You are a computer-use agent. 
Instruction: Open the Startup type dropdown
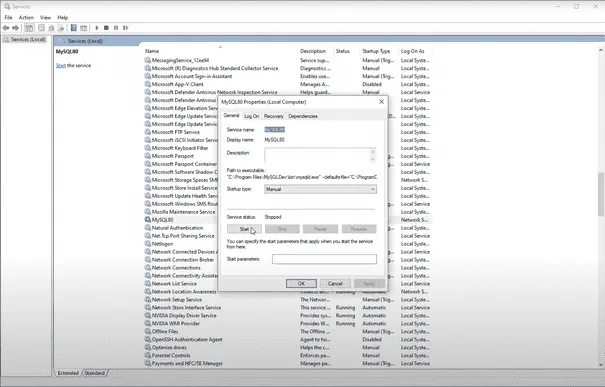pyautogui.click(x=320, y=189)
